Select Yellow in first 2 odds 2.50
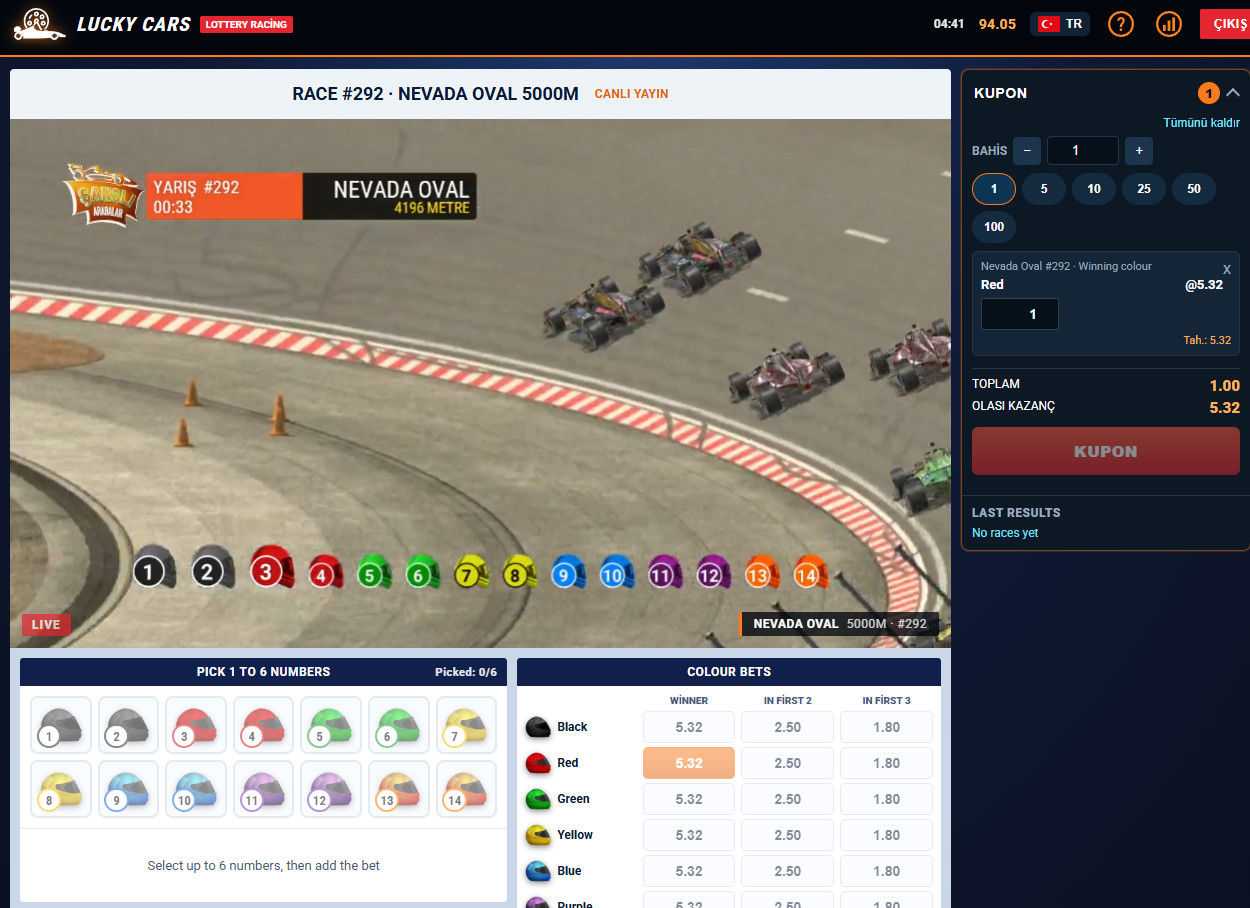 coord(788,835)
